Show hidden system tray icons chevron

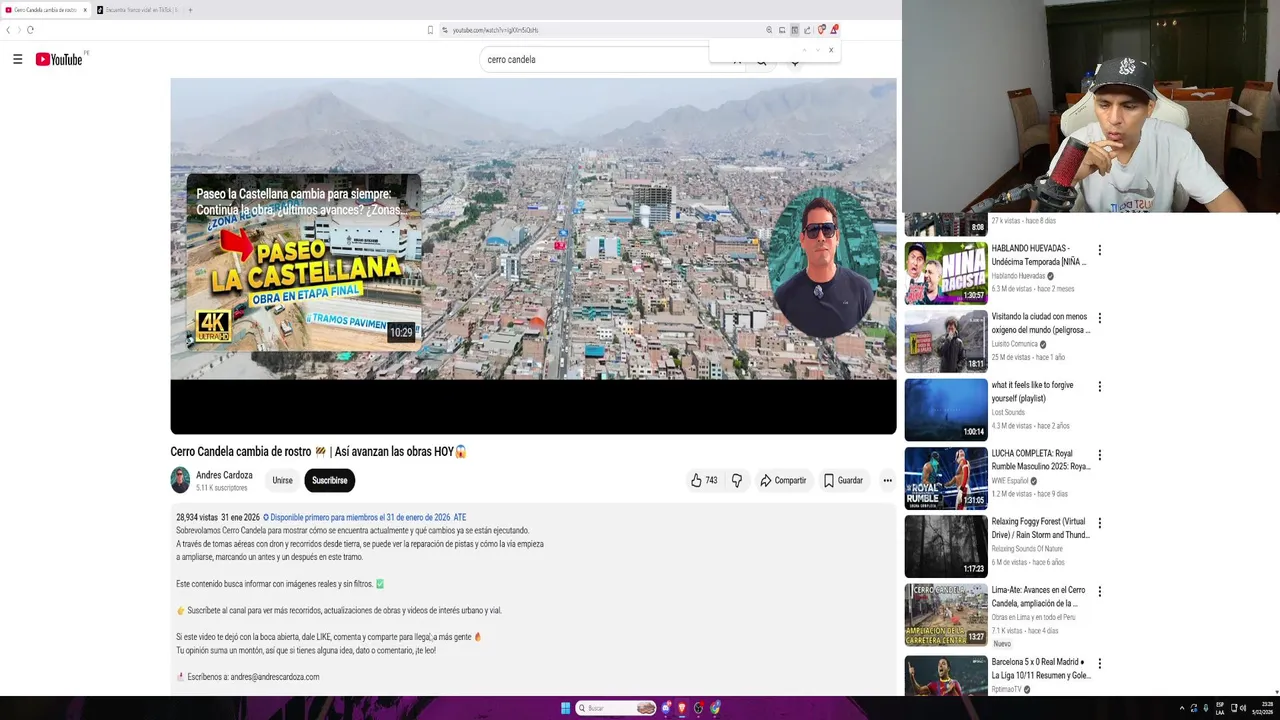(x=1181, y=708)
